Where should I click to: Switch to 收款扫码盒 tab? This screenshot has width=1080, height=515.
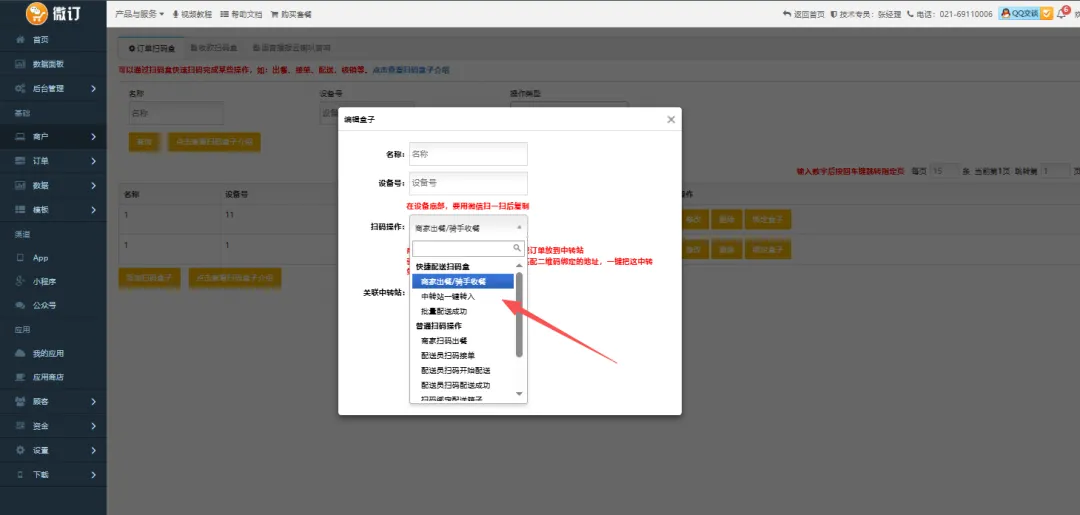click(x=214, y=48)
